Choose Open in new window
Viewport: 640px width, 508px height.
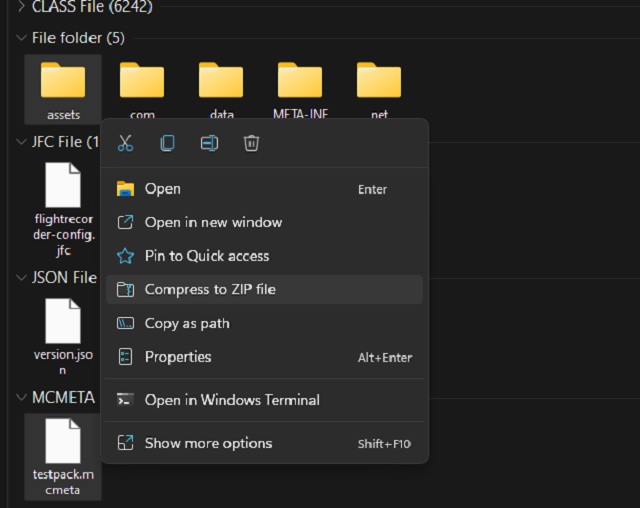coord(213,222)
